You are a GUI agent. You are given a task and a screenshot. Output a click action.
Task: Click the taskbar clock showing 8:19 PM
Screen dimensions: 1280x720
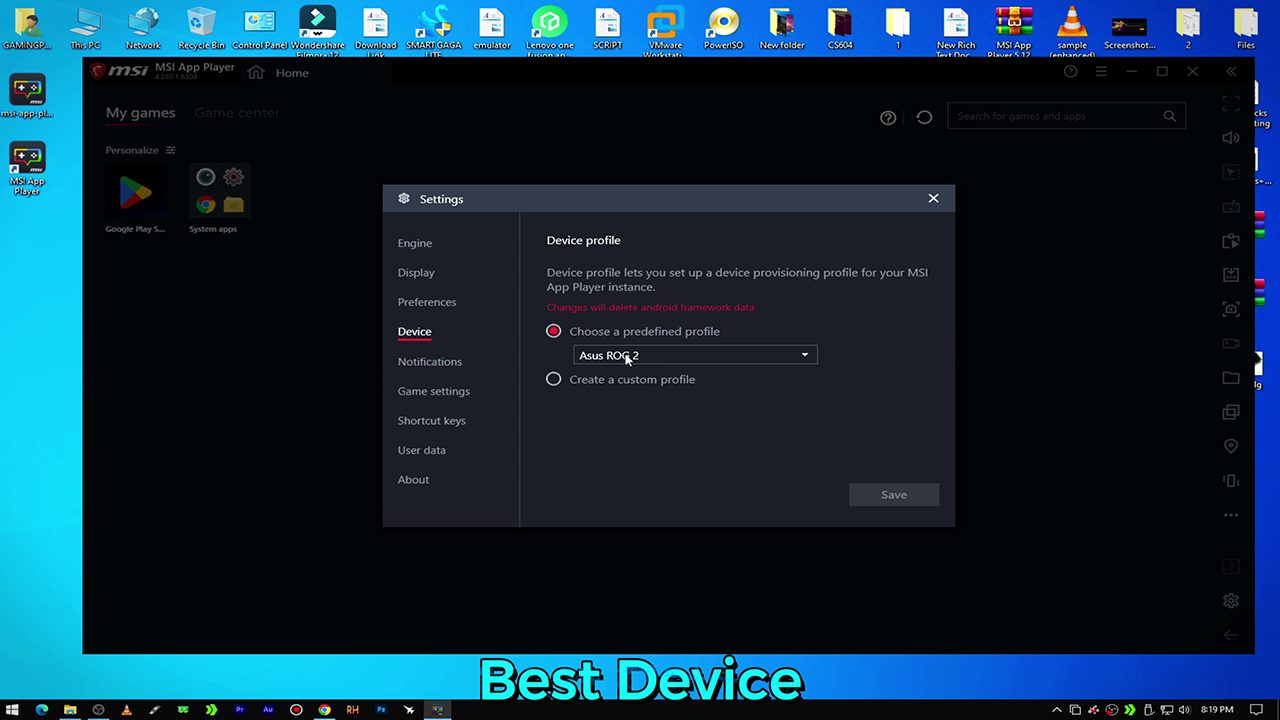click(x=1217, y=710)
